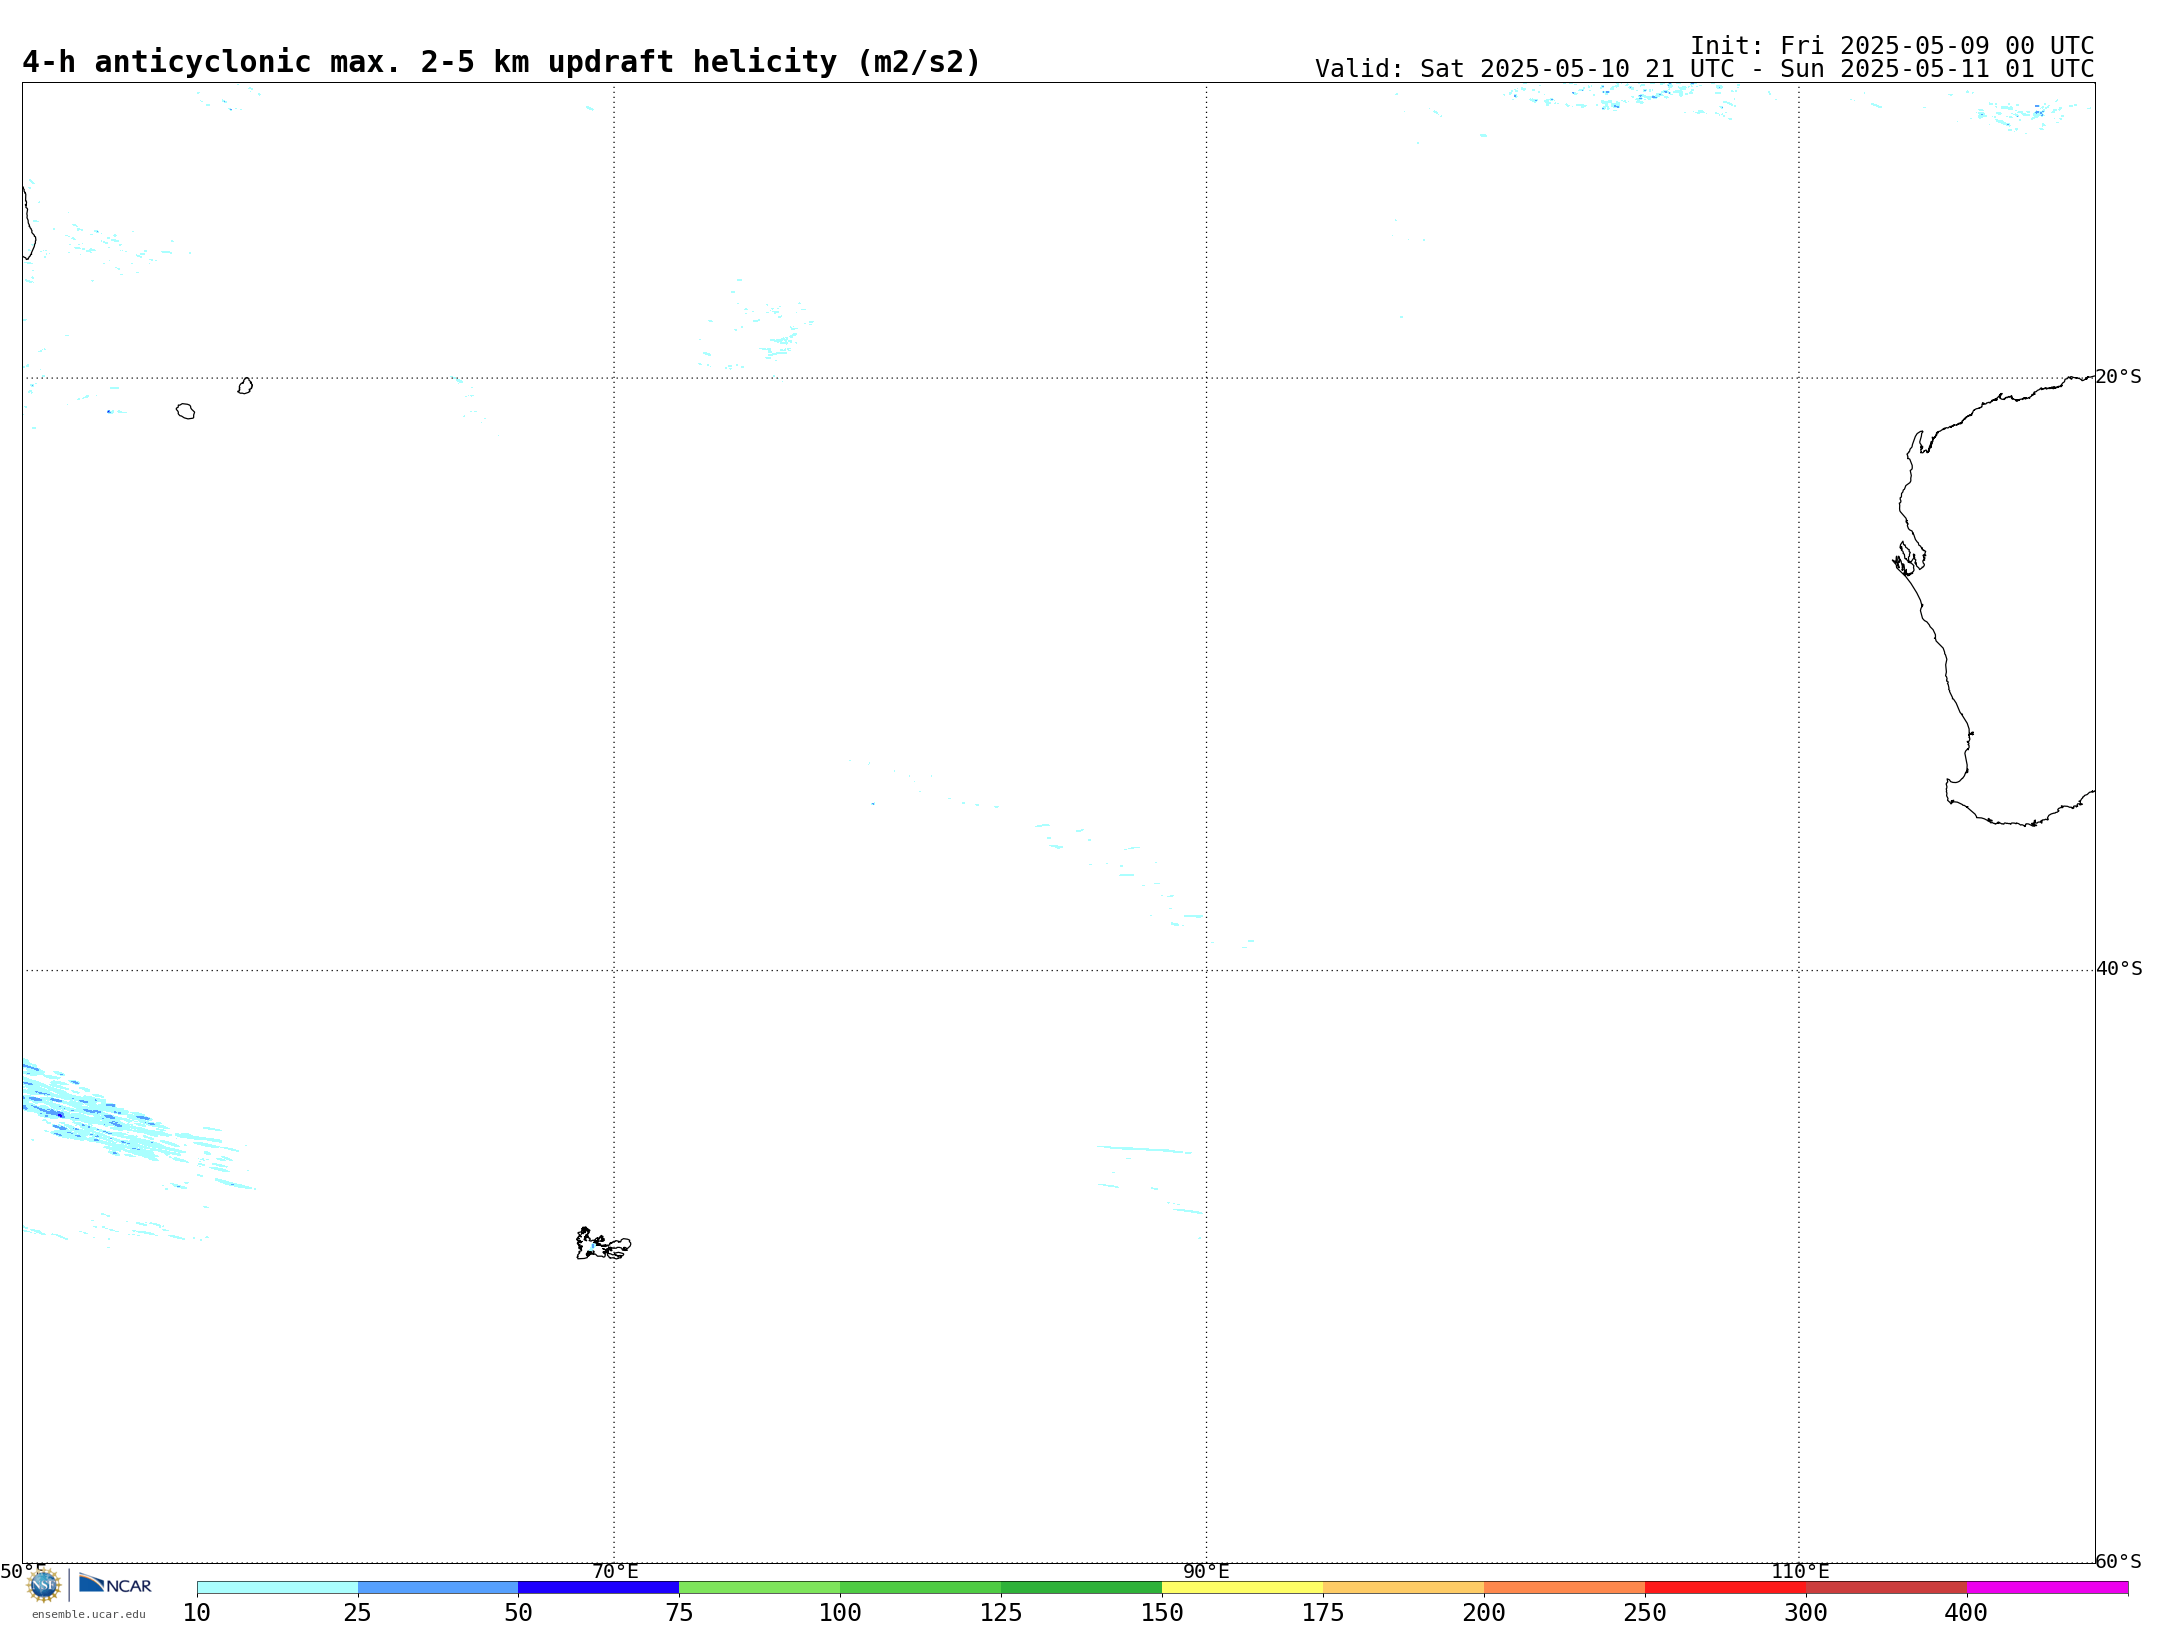Image resolution: width=2160 pixels, height=1626 pixels.
Task: Click the colorbar value 100
Action: (840, 1613)
